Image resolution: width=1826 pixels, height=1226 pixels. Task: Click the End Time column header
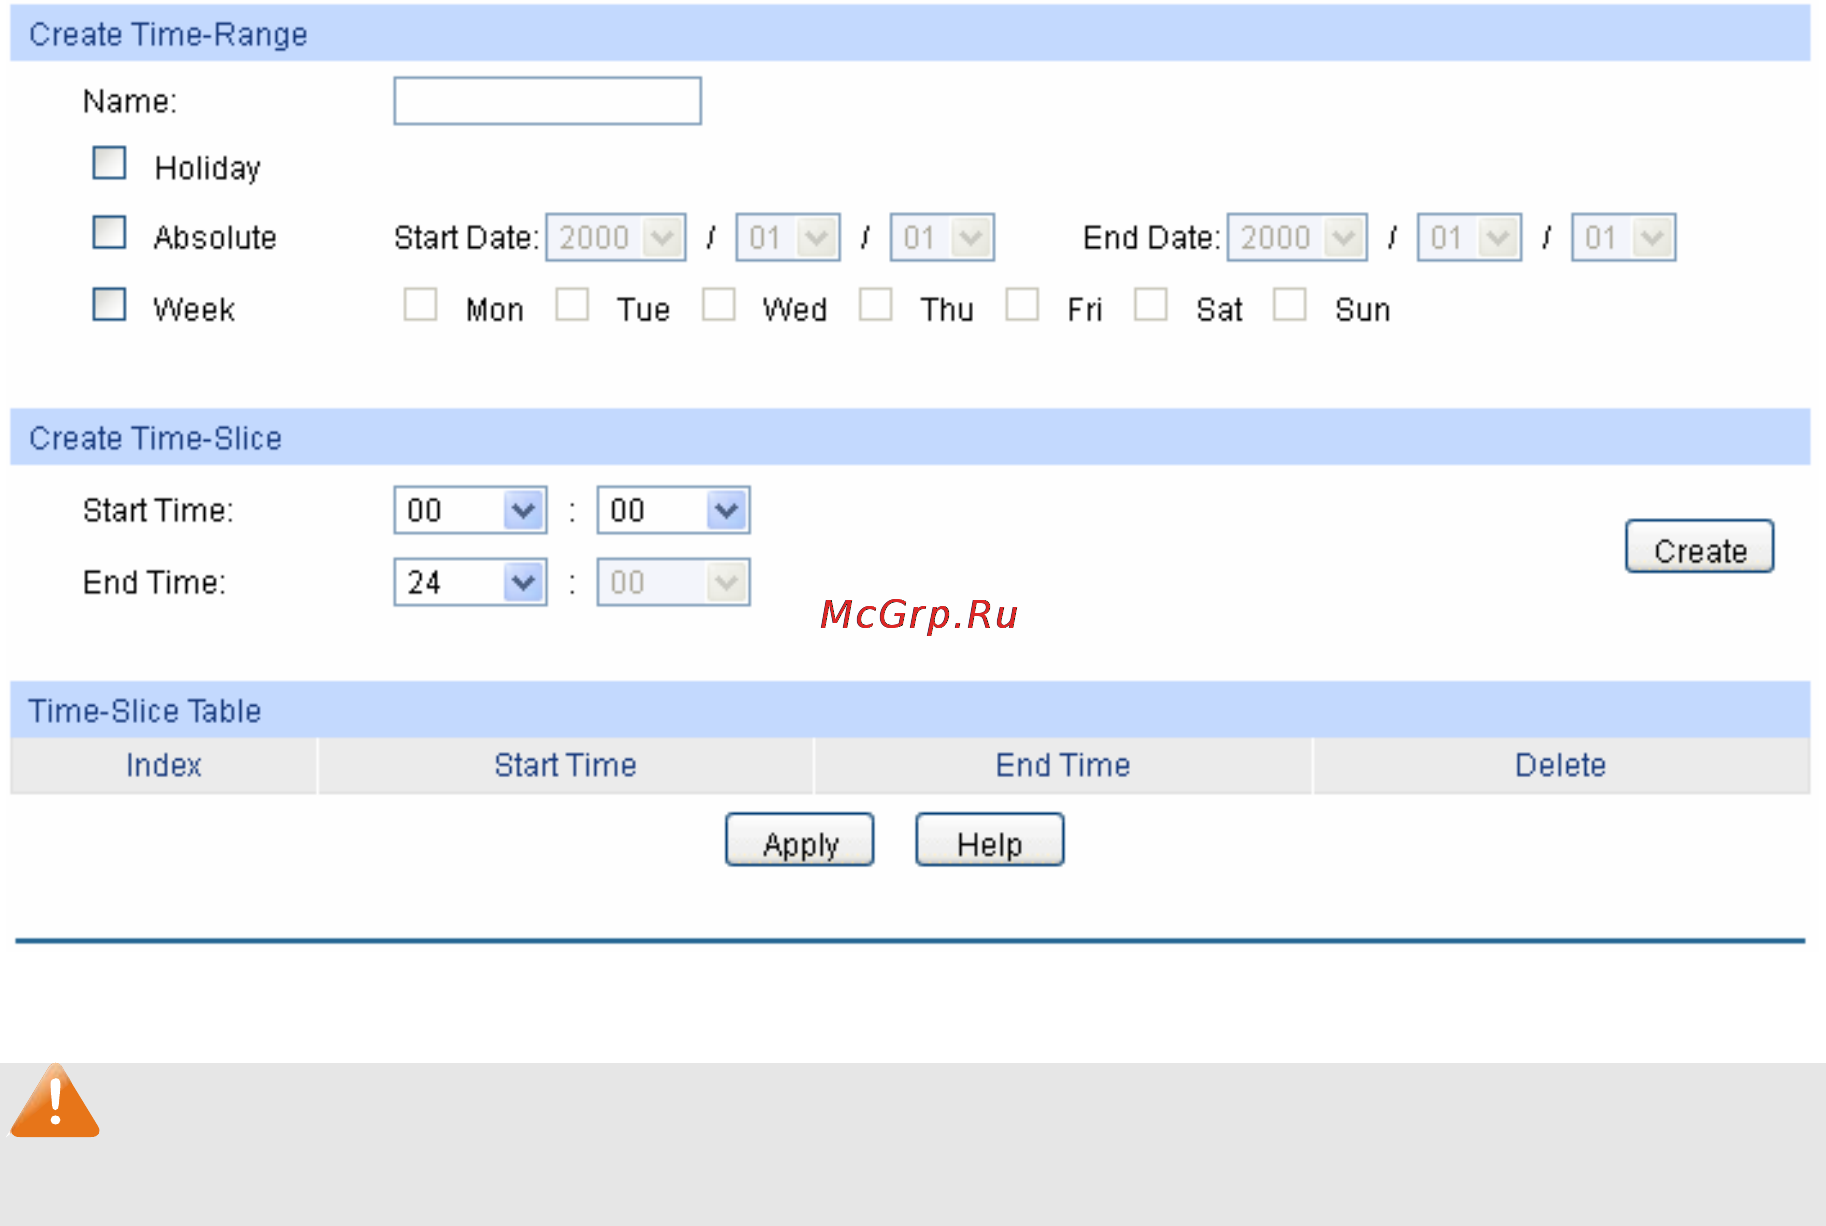pos(1063,766)
